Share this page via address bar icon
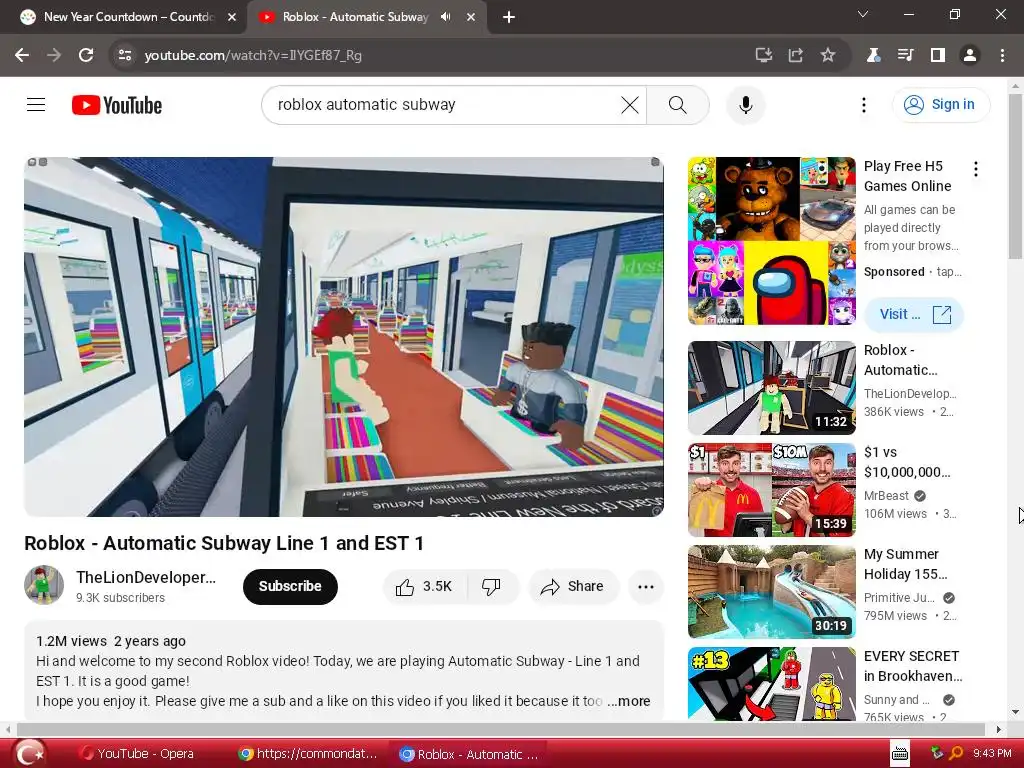Image resolution: width=1024 pixels, height=768 pixels. click(x=795, y=56)
